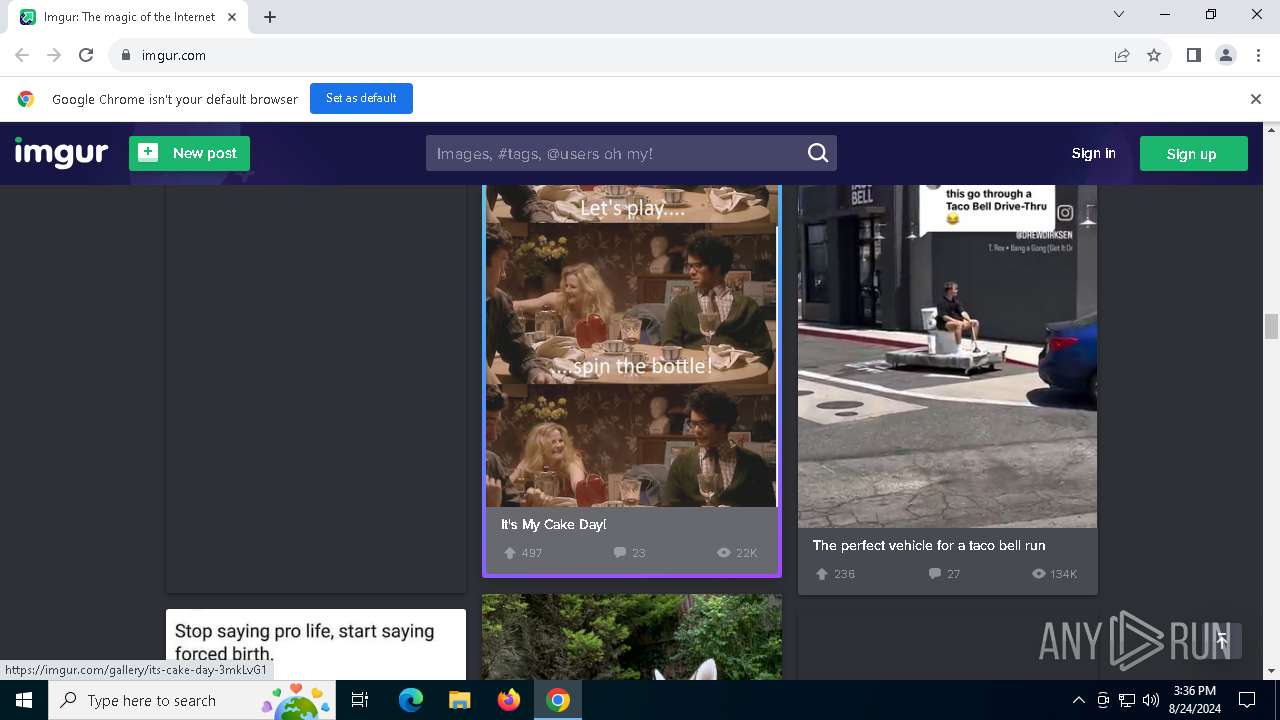Image resolution: width=1280 pixels, height=720 pixels.
Task: Click the network tray icon
Action: point(1127,700)
